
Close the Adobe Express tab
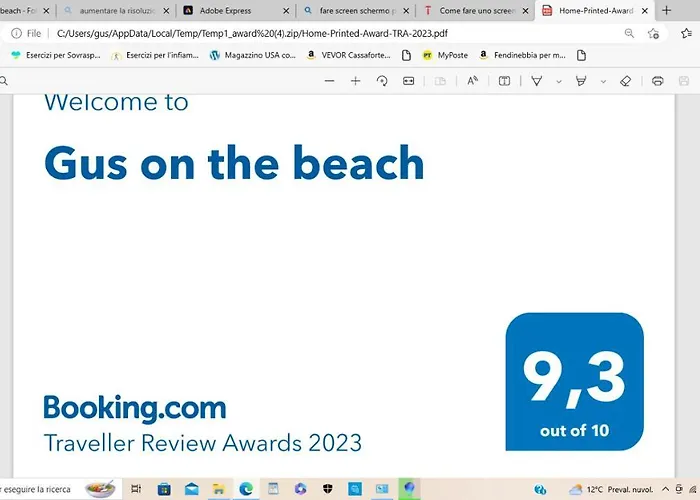coord(286,11)
